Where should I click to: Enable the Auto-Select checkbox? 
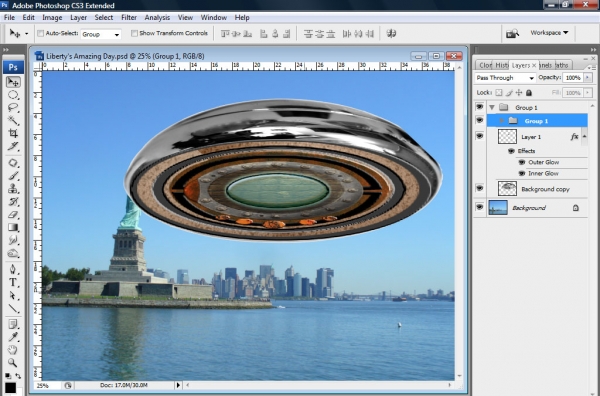pos(40,34)
